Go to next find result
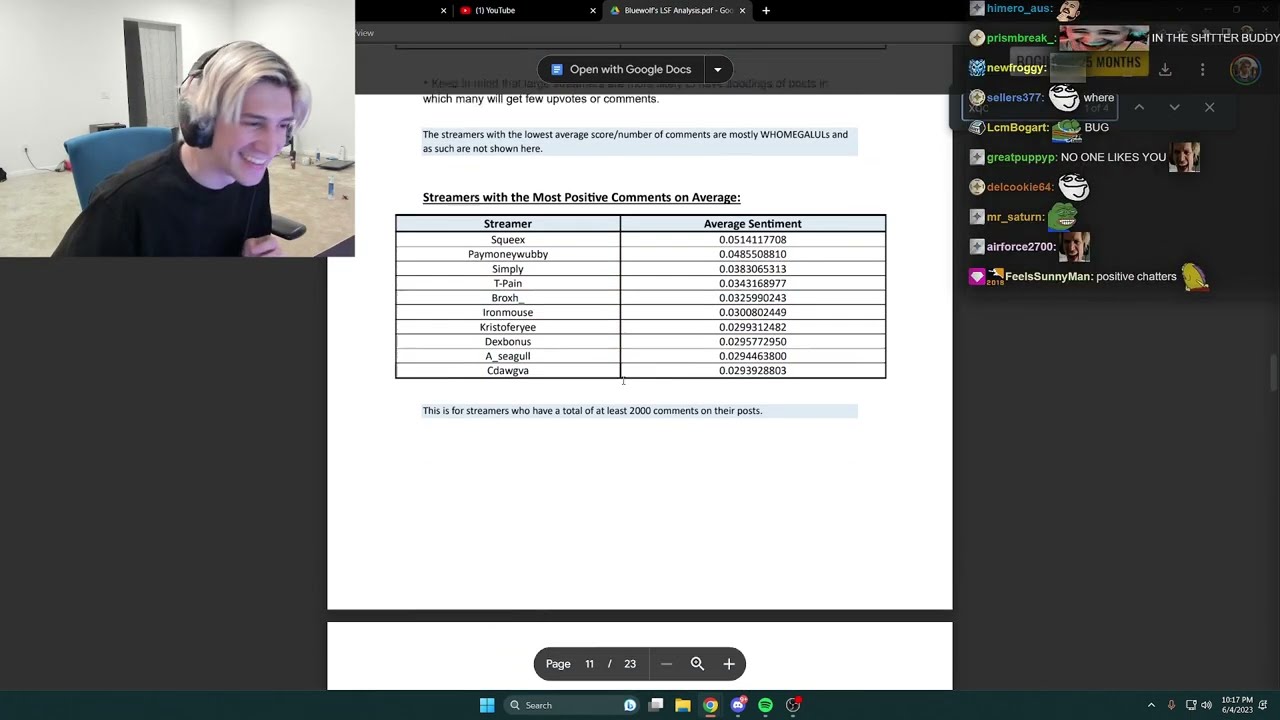Screen dimensions: 1280x720 pos(1174,107)
